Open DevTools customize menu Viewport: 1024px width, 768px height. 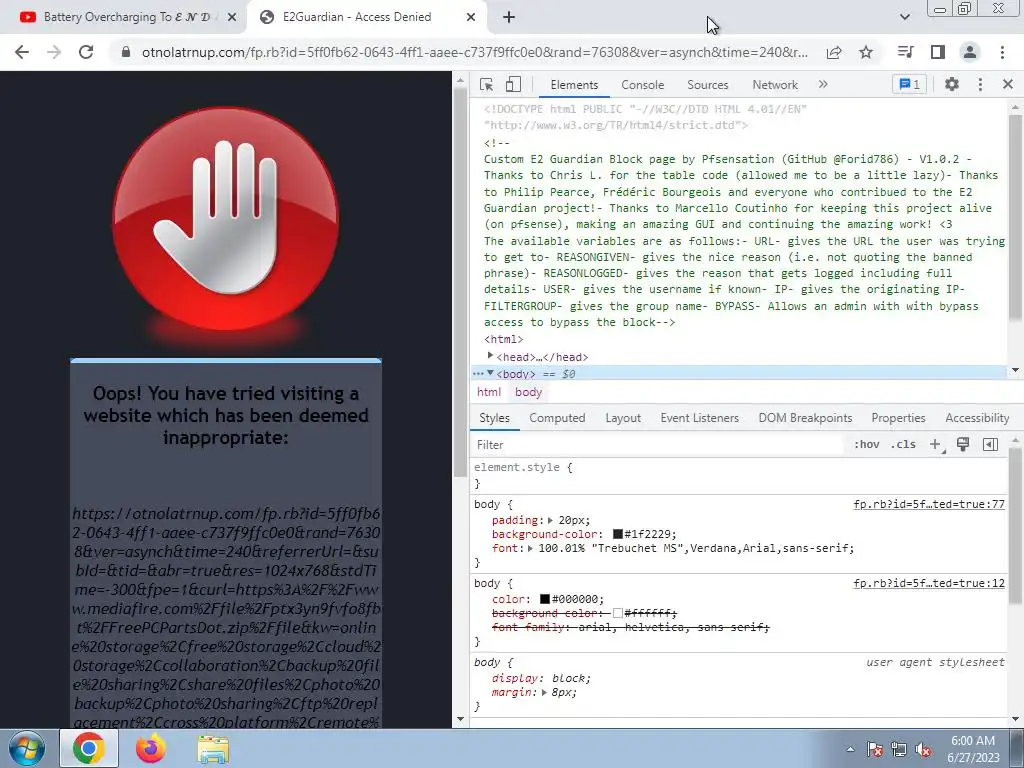tap(980, 84)
